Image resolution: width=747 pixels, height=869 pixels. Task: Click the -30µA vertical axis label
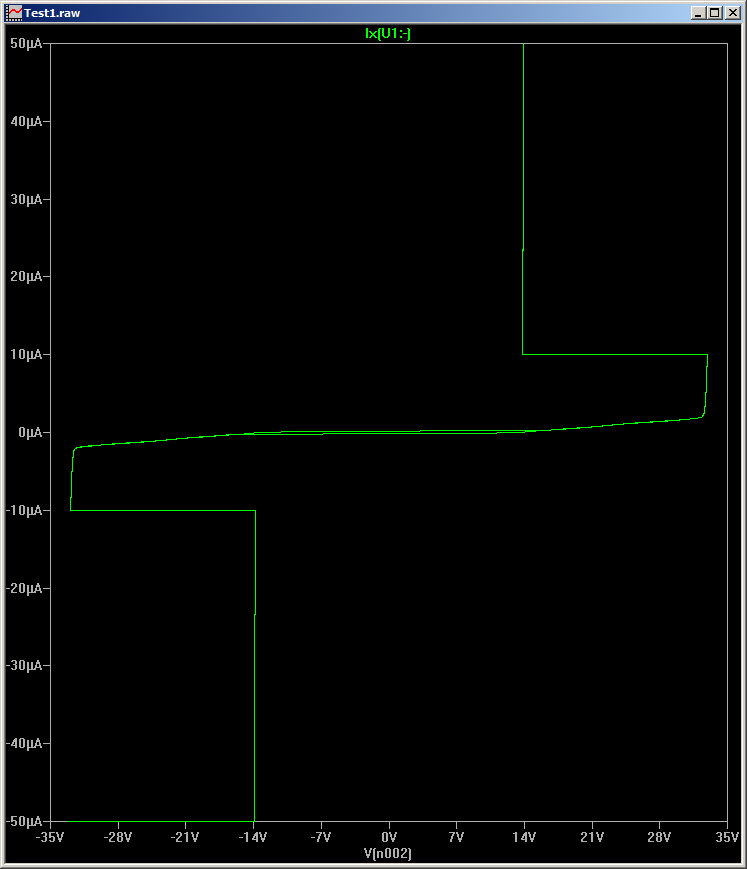coord(24,665)
